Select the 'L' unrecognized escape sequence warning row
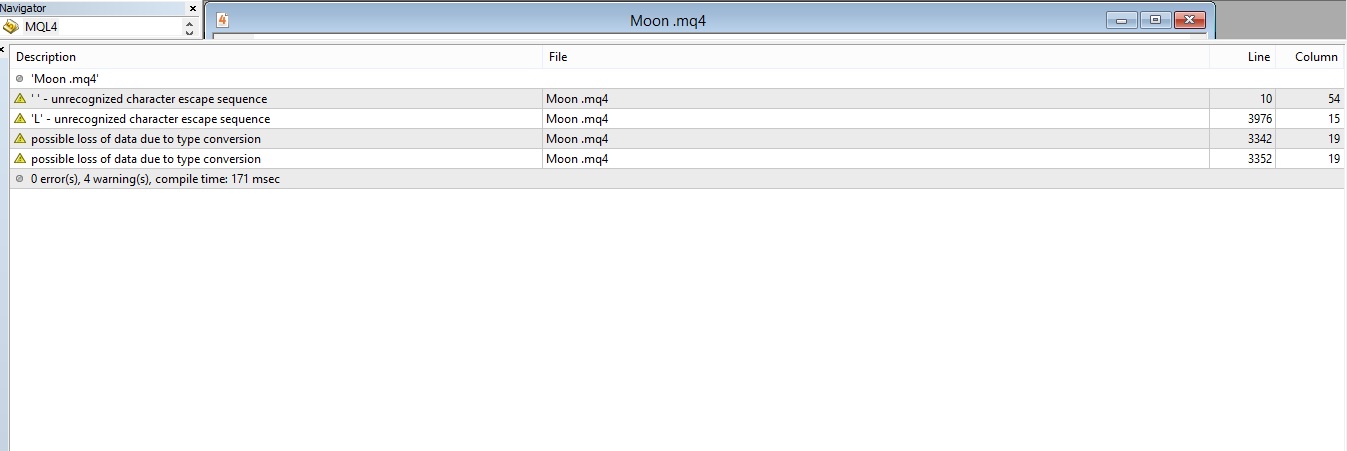The width and height of the screenshot is (1347, 451). [678, 119]
